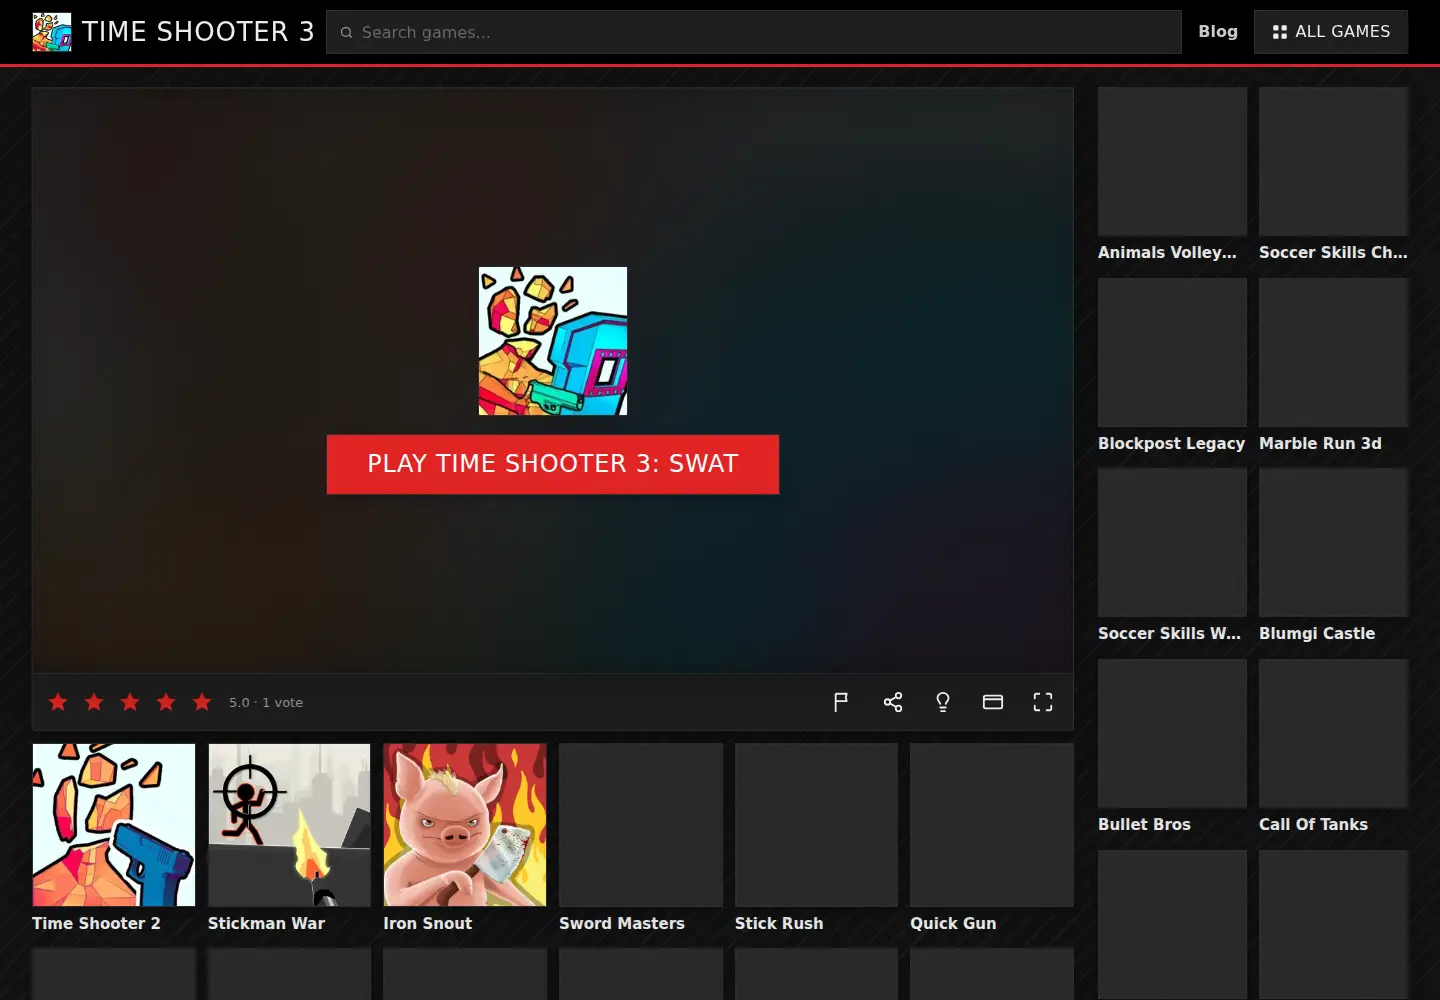Open the Soccer Skills W... game card
Image resolution: width=1440 pixels, height=1000 pixels.
click(1172, 556)
